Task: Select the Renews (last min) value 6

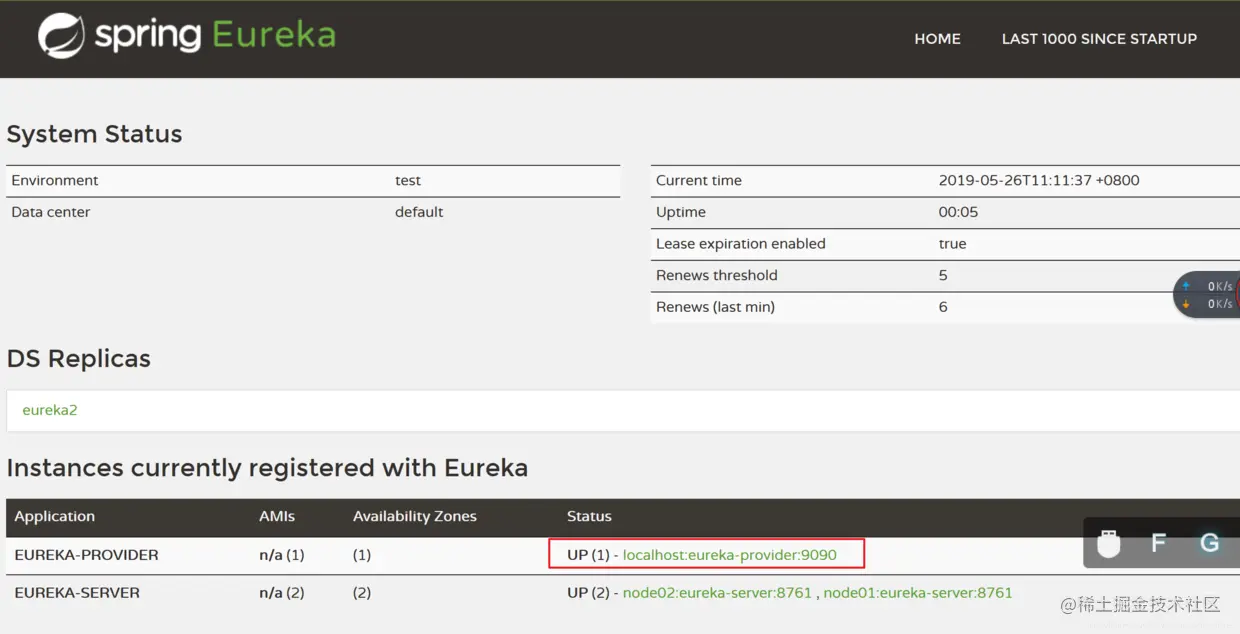Action: point(943,307)
